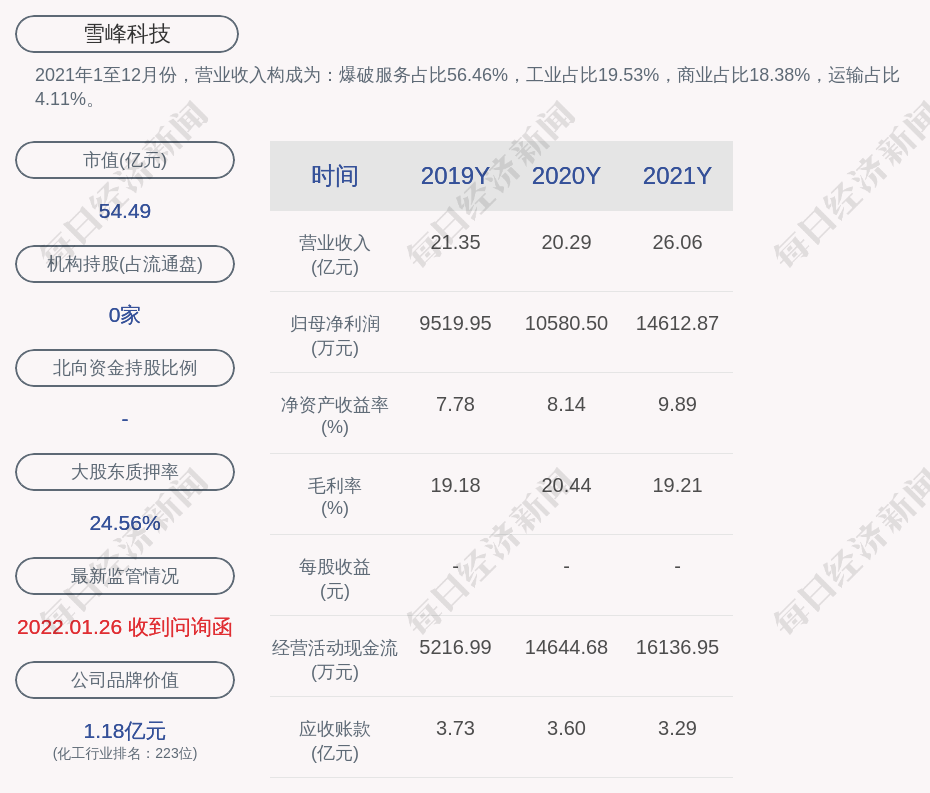The width and height of the screenshot is (930, 793).
Task: Select gross margin value 19.21
Action: (677, 486)
